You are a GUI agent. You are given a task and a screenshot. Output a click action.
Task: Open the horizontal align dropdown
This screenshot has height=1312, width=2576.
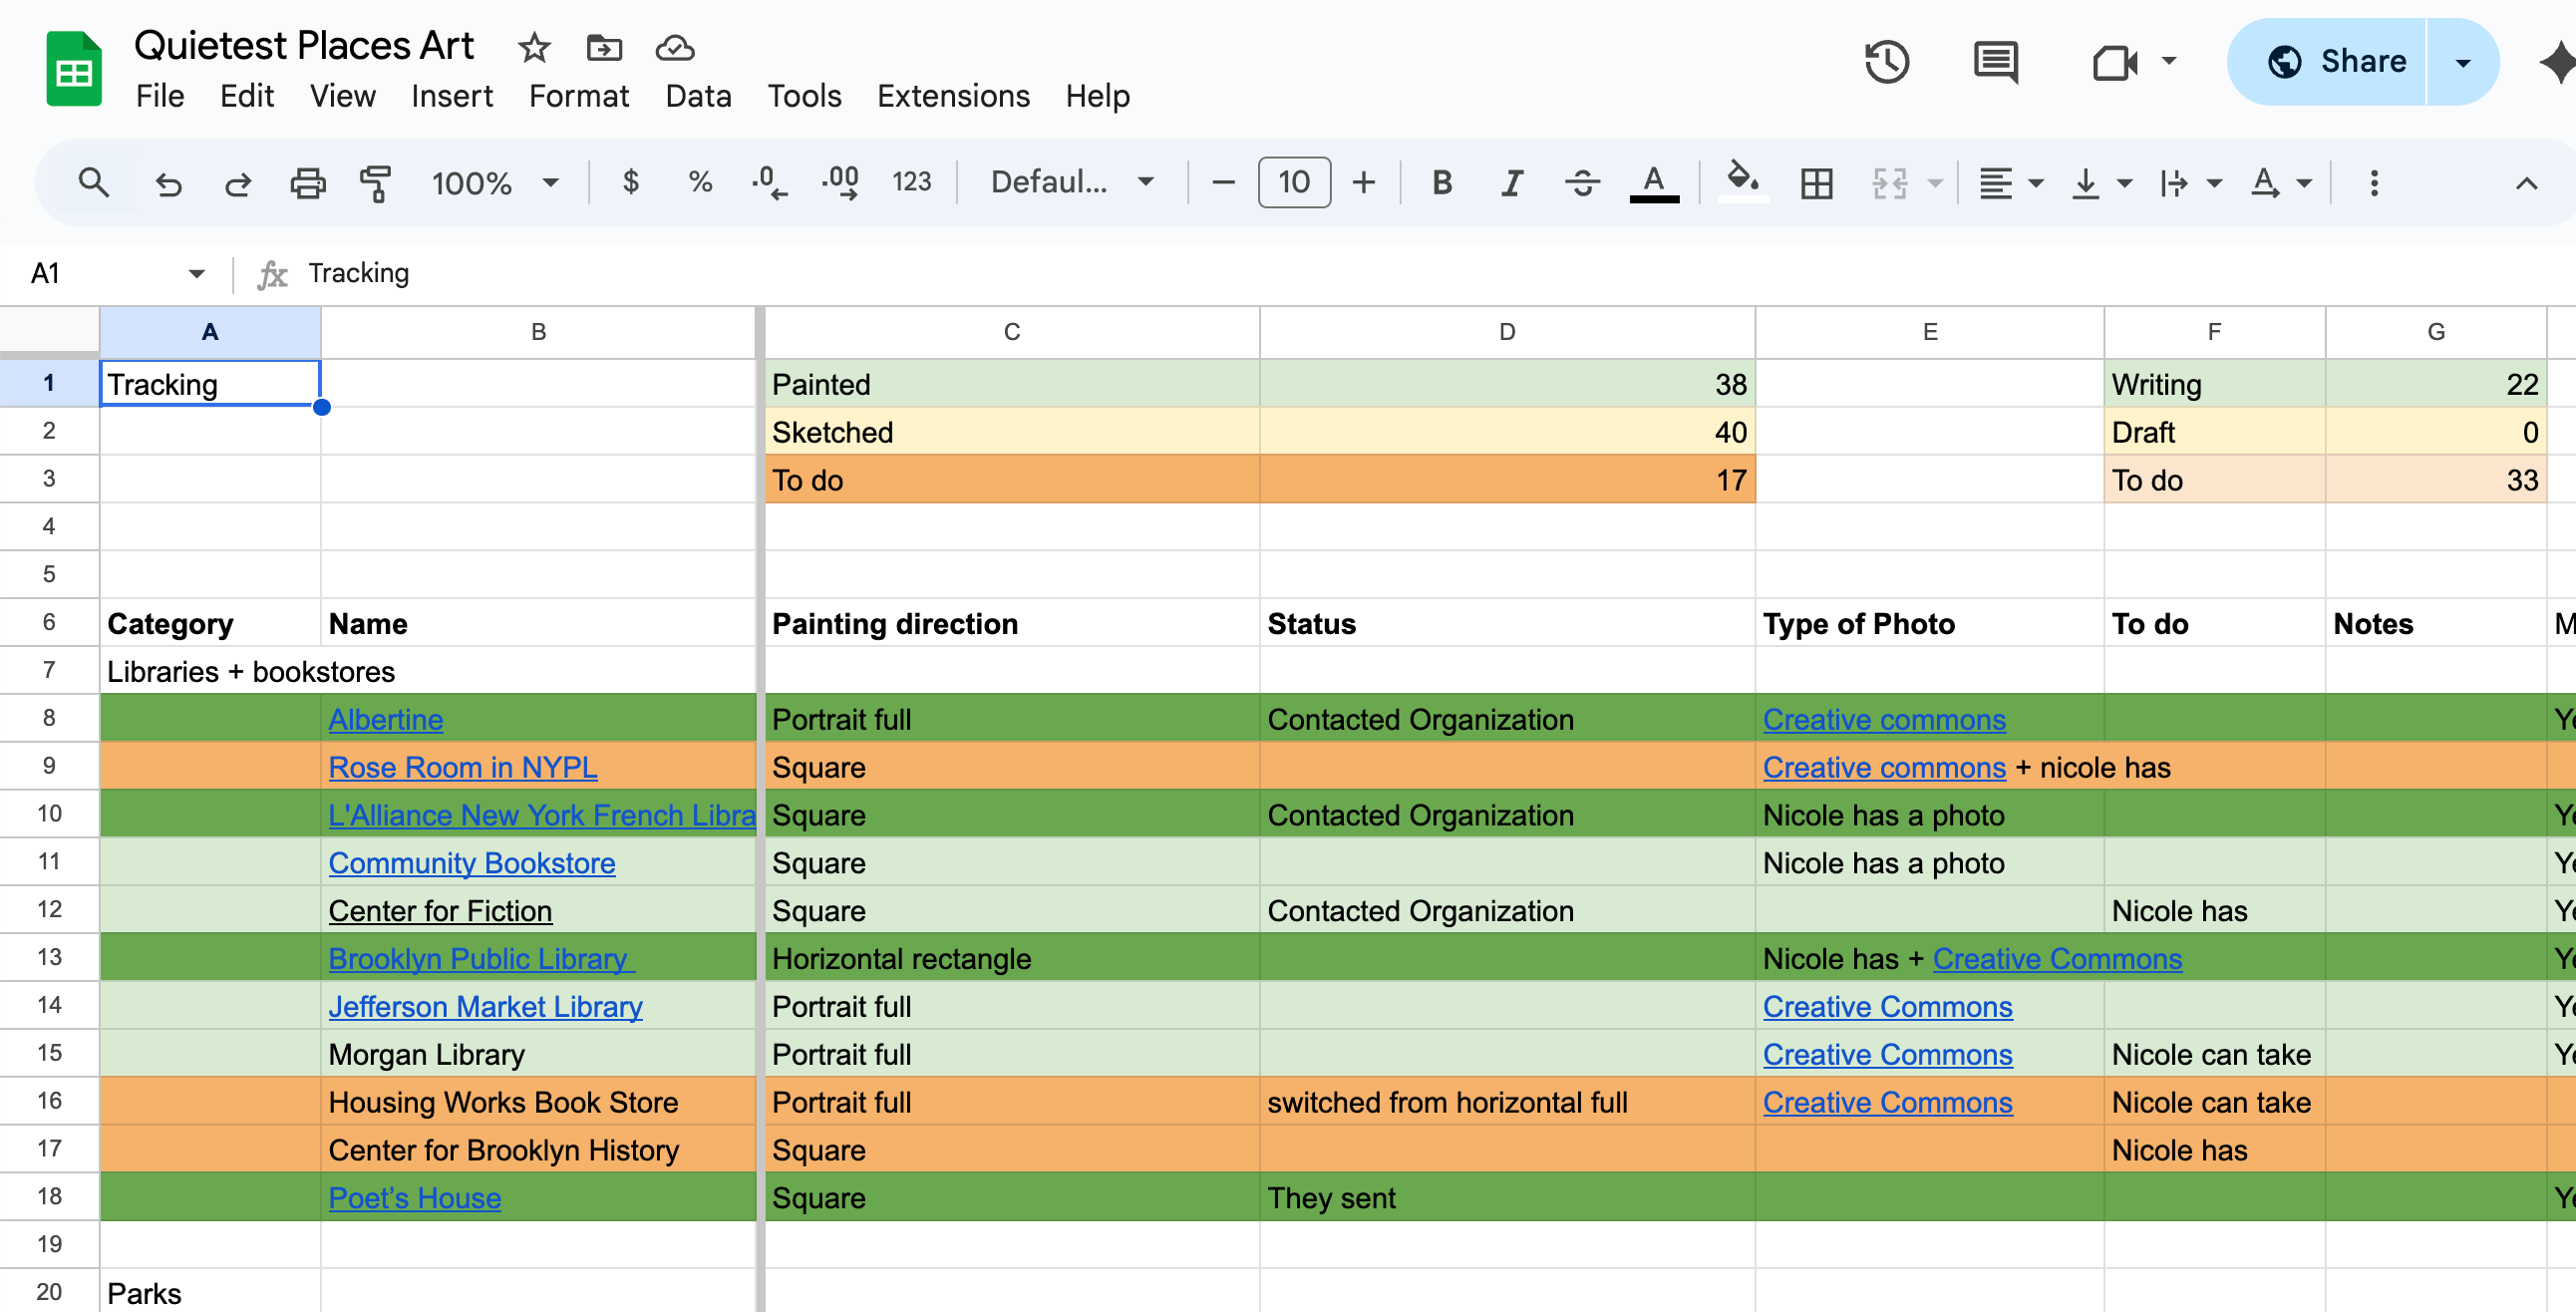click(2010, 183)
